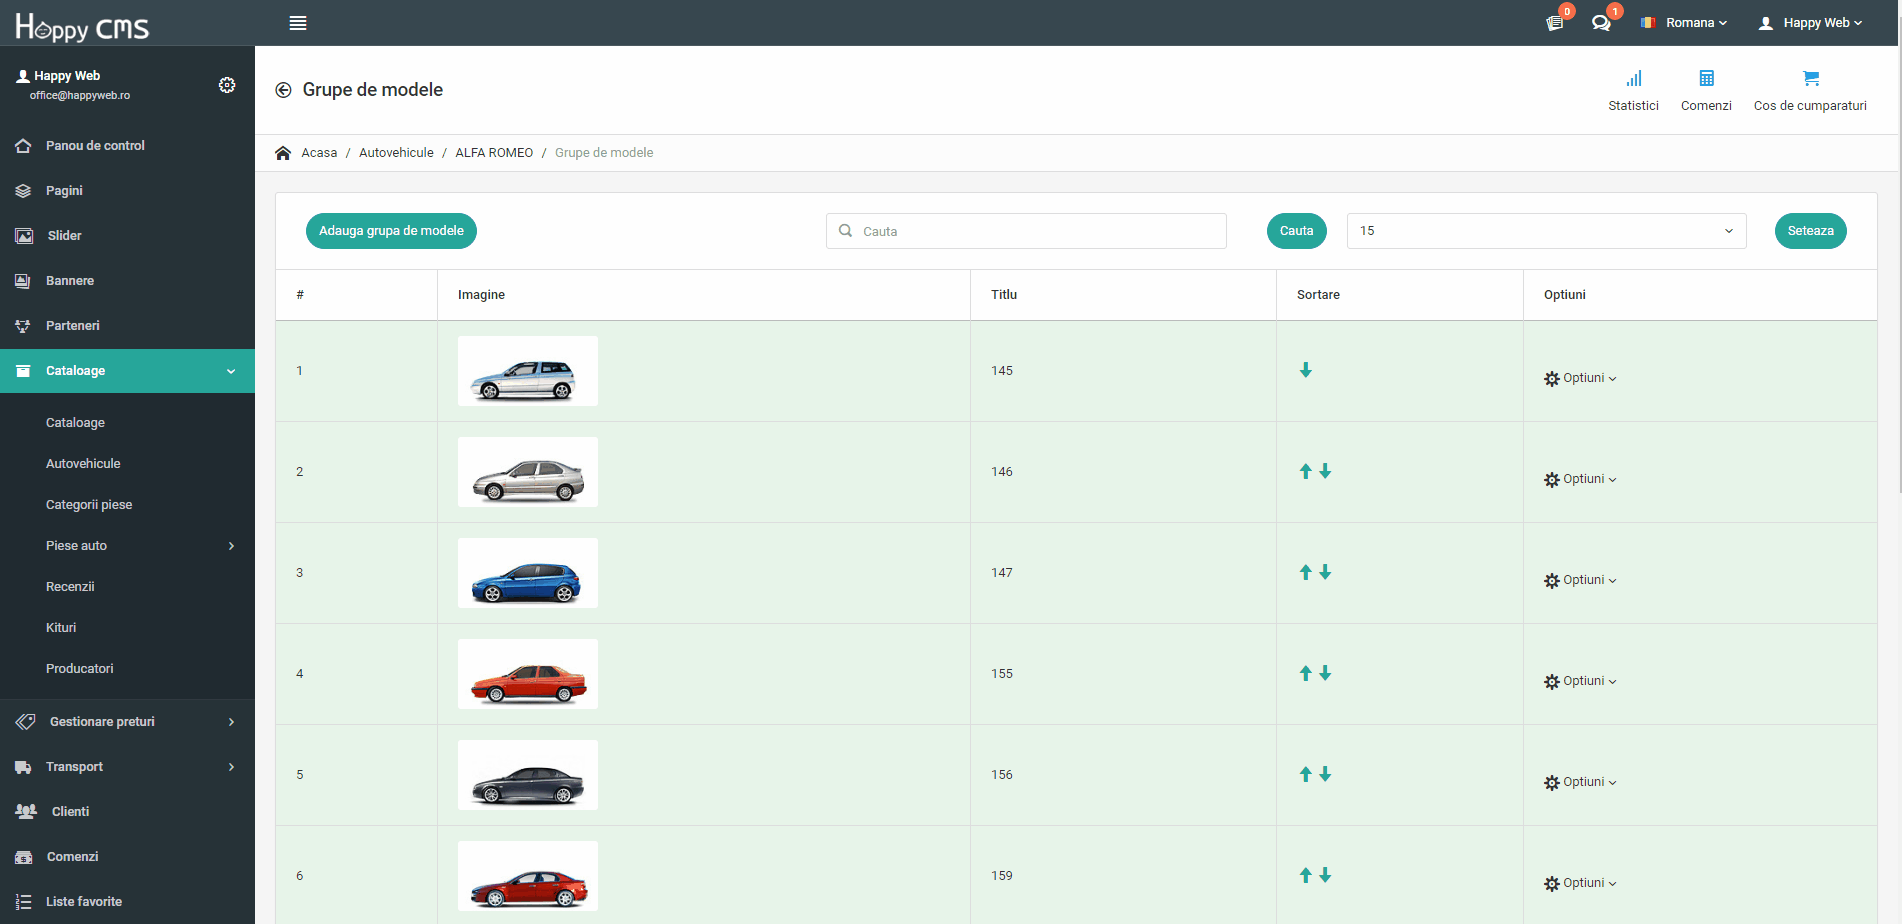
Task: Click the settings gear next to Happy Web
Action: pyautogui.click(x=227, y=85)
